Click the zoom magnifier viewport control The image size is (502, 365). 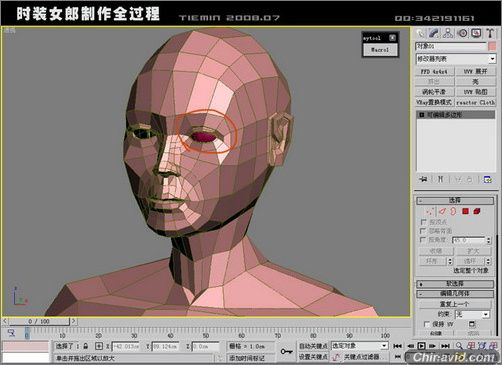459,346
